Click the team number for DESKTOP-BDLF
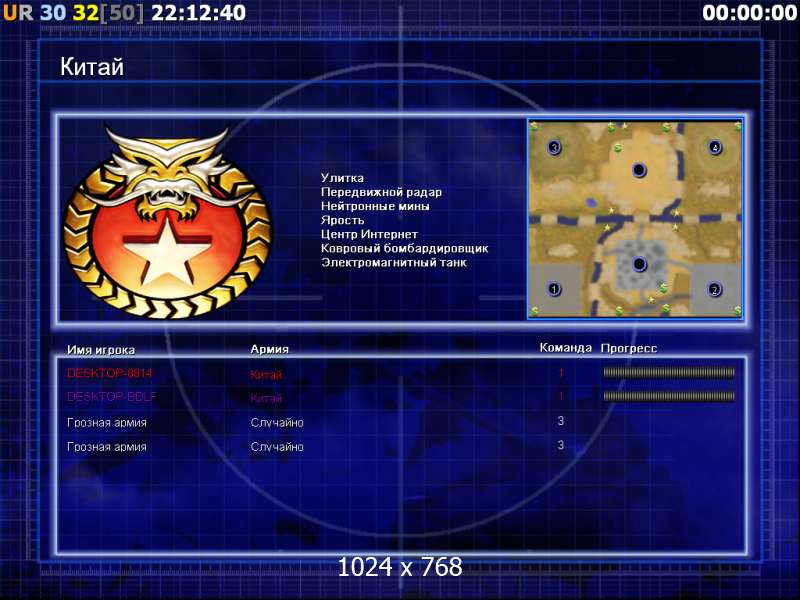 pos(561,396)
